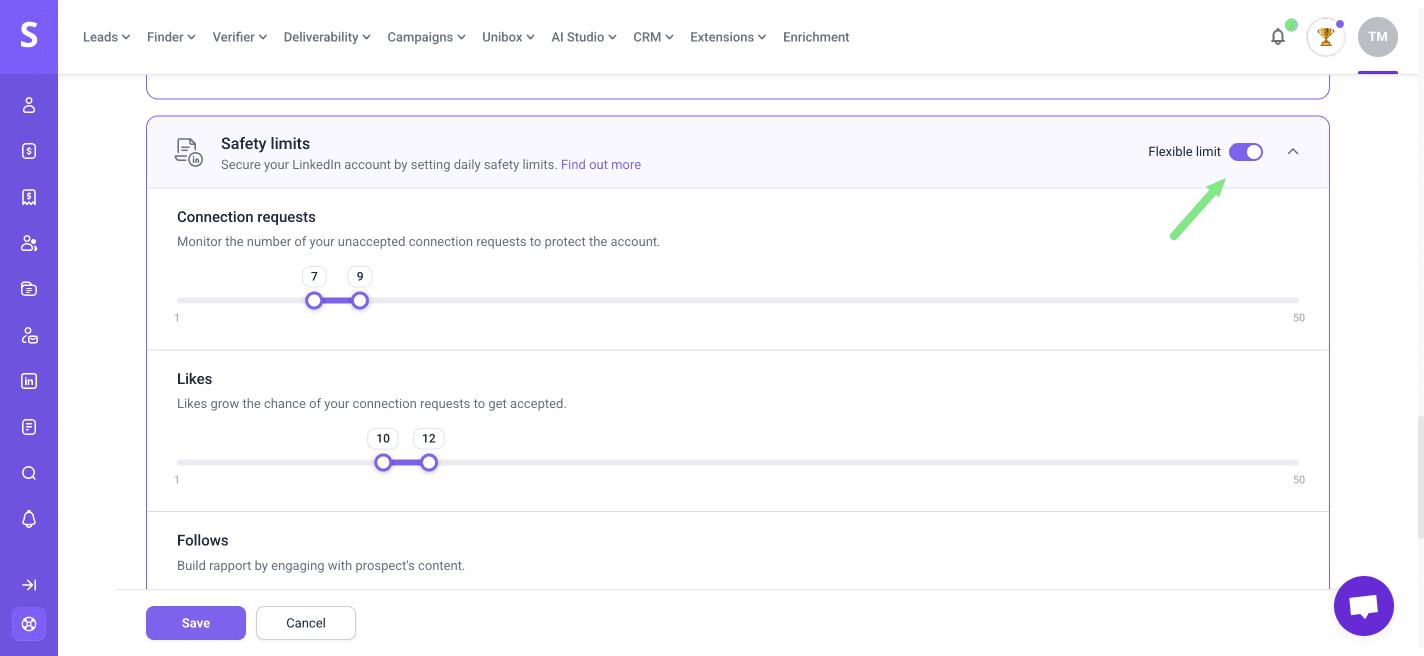
Task: Expand the Campaigns dropdown menu
Action: 426,37
